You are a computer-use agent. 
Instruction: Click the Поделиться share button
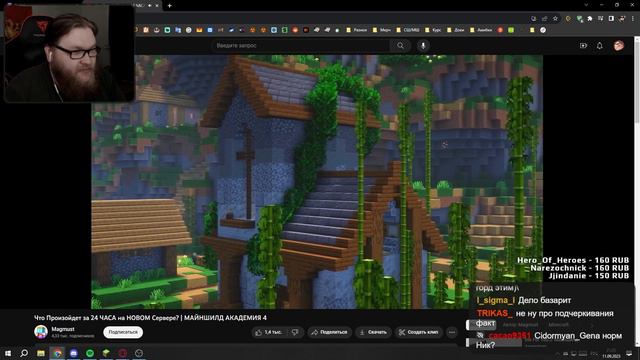pyautogui.click(x=329, y=332)
